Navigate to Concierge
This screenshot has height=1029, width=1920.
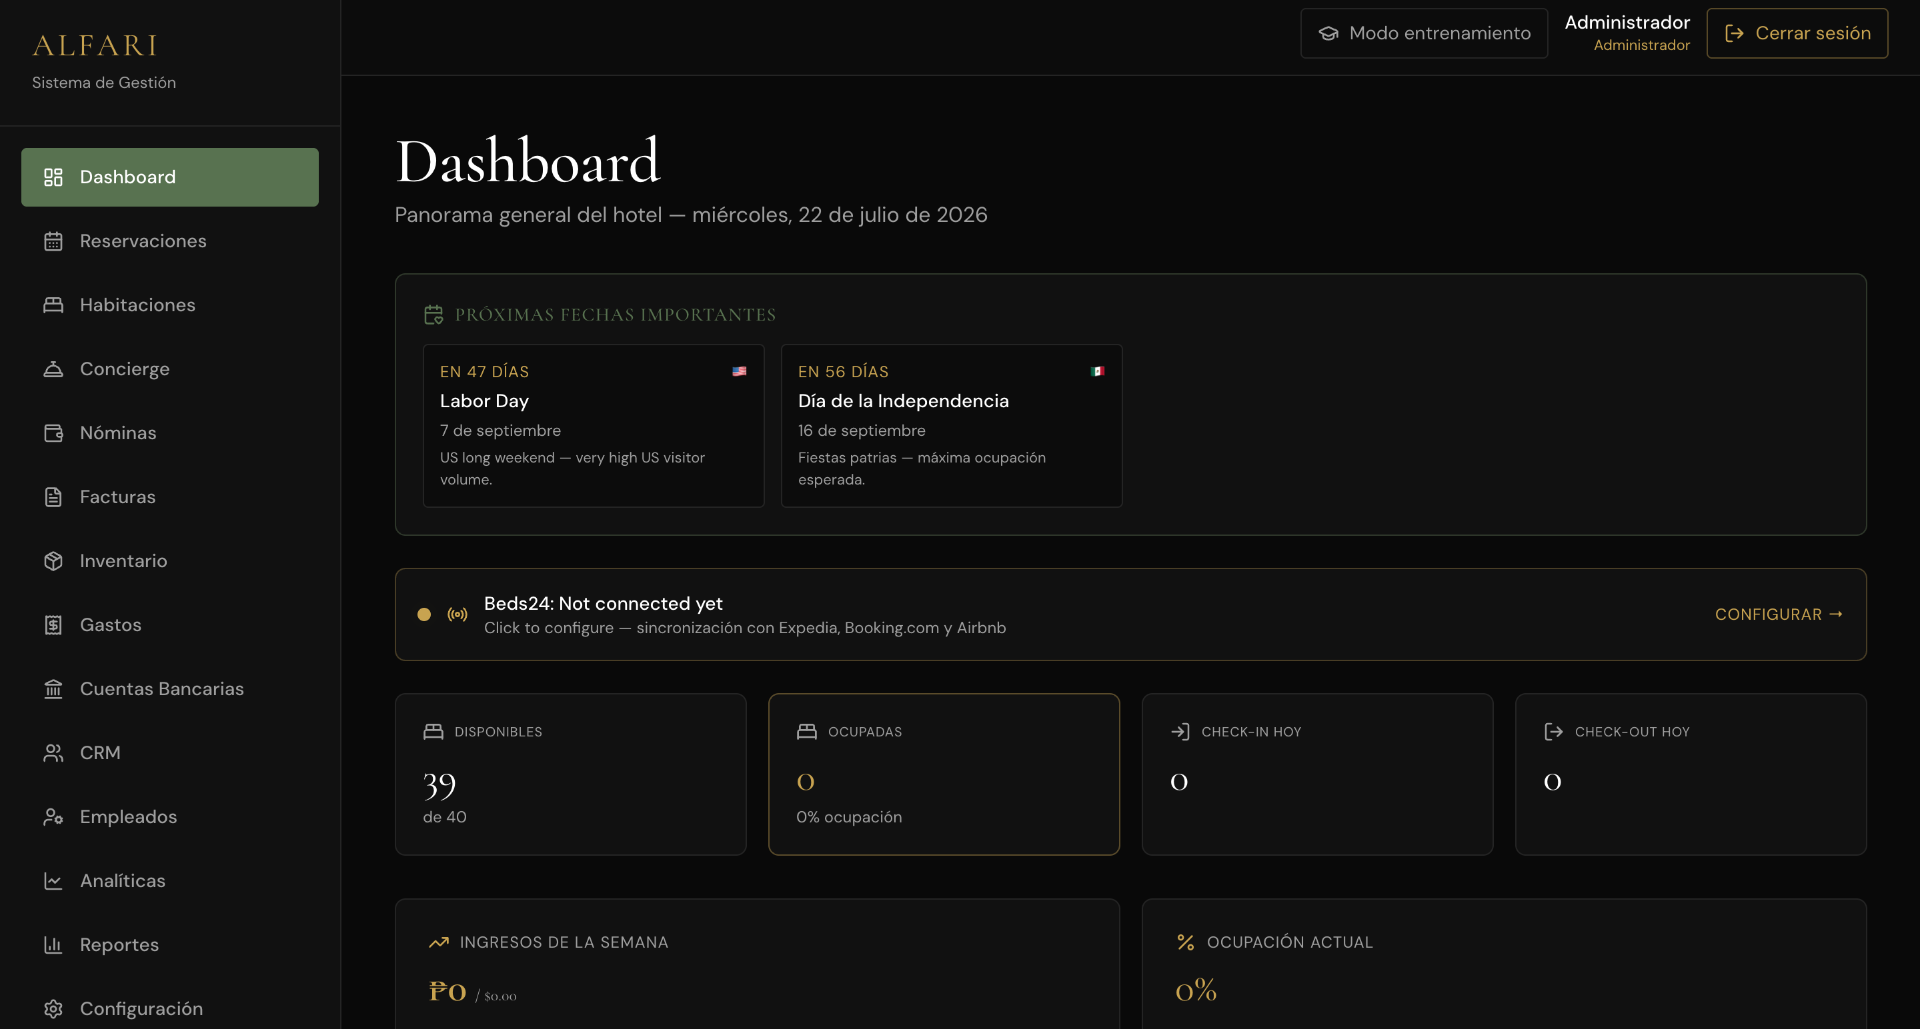(x=170, y=369)
